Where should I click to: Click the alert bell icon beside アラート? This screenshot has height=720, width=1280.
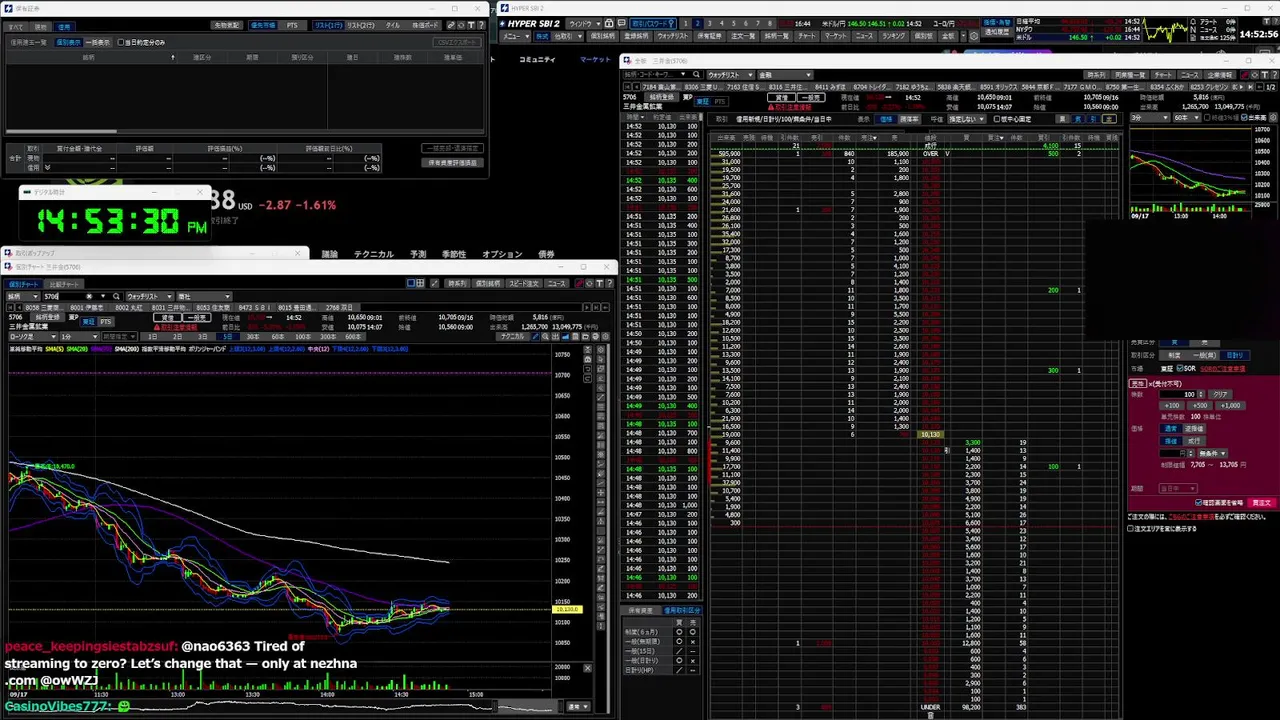tap(1192, 21)
